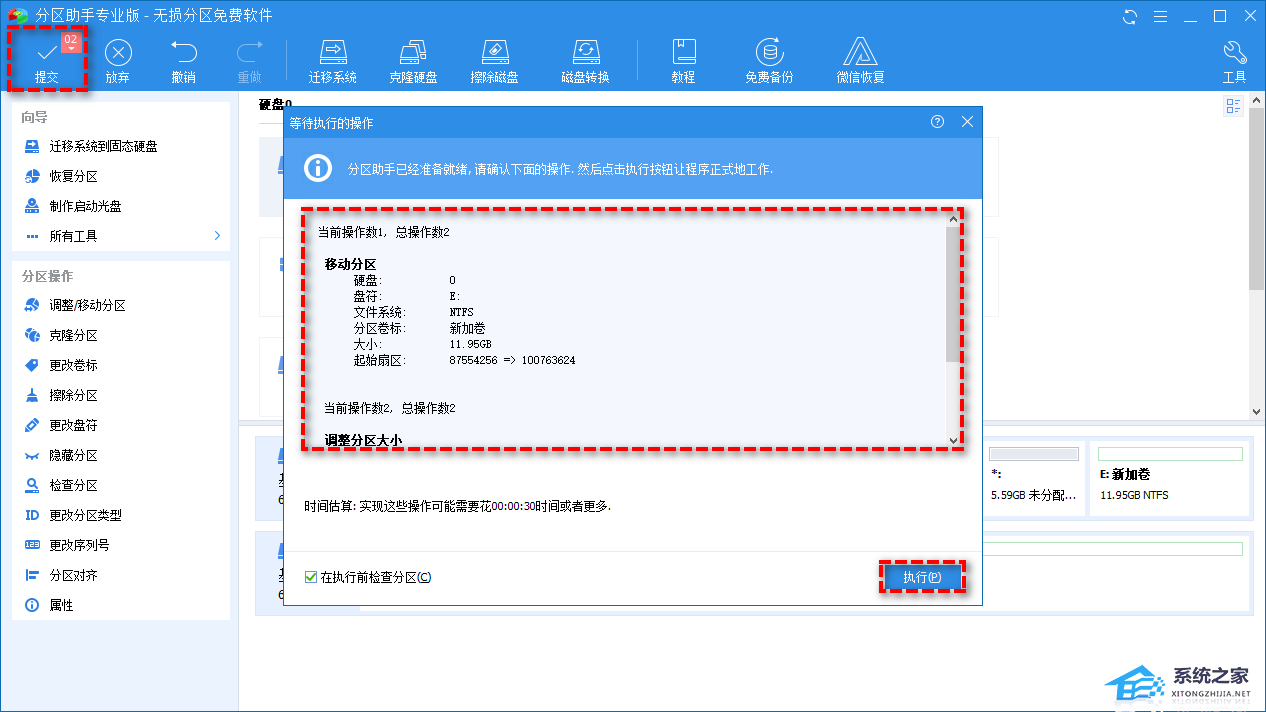Select 克隆分区 operation
The width and height of the screenshot is (1266, 712).
(120, 335)
